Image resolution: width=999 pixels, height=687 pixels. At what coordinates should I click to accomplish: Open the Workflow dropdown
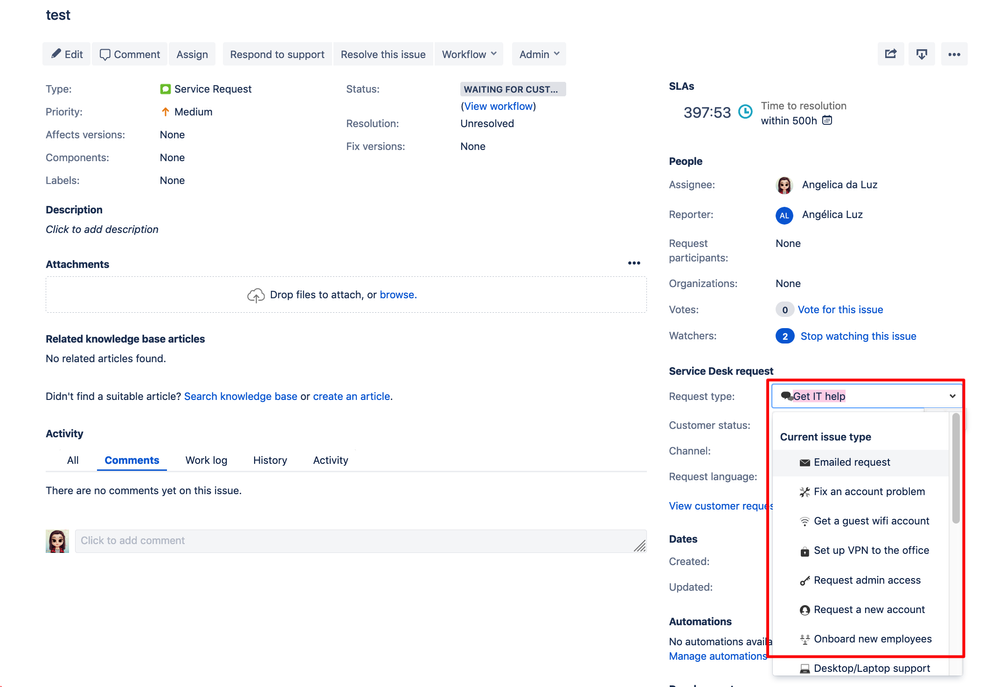pyautogui.click(x=469, y=54)
